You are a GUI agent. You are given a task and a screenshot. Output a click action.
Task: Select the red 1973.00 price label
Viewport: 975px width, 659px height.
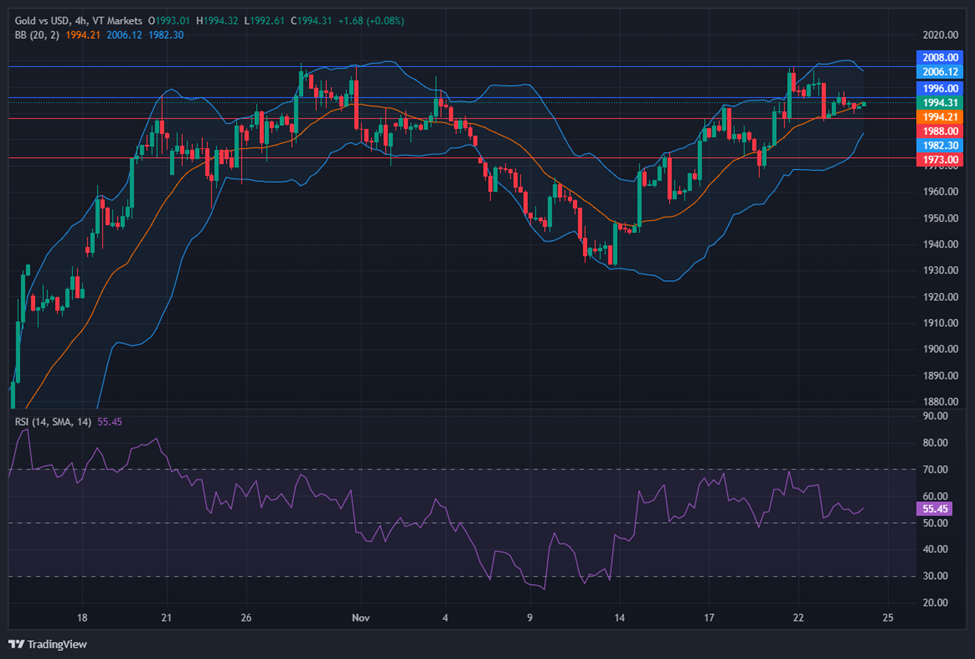point(941,159)
